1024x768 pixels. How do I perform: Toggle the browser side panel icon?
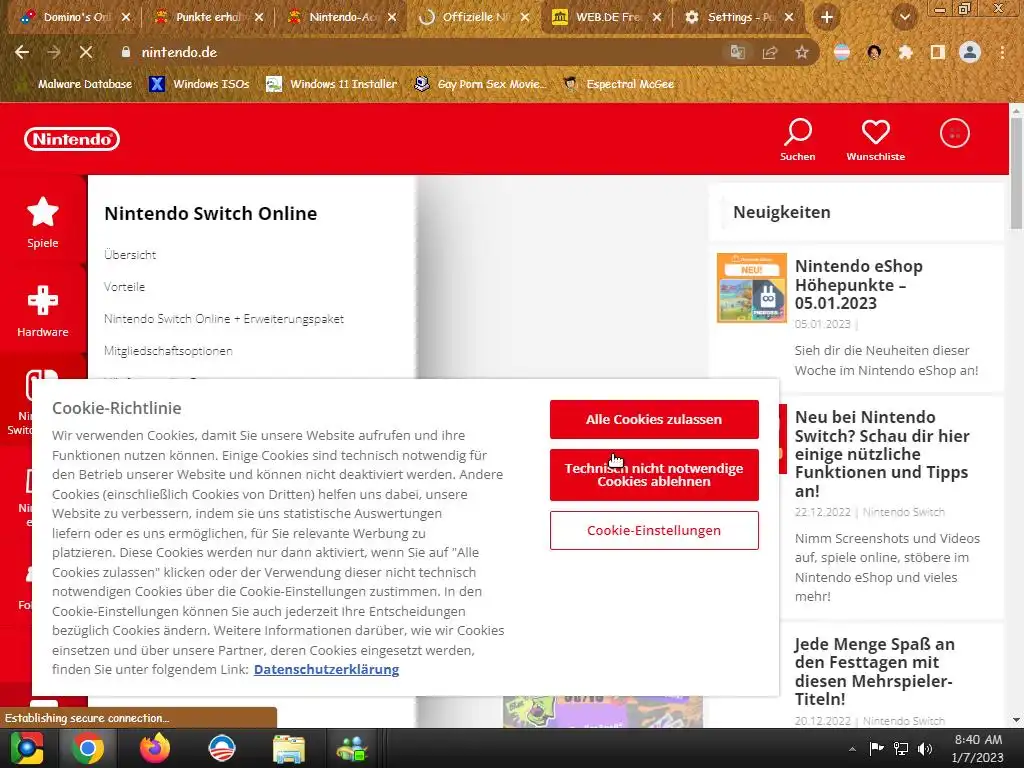(938, 52)
